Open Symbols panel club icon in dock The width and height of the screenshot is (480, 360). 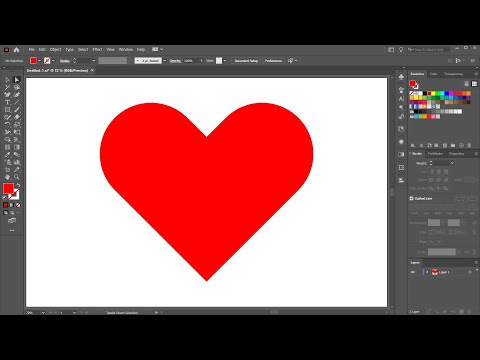pyautogui.click(x=401, y=77)
